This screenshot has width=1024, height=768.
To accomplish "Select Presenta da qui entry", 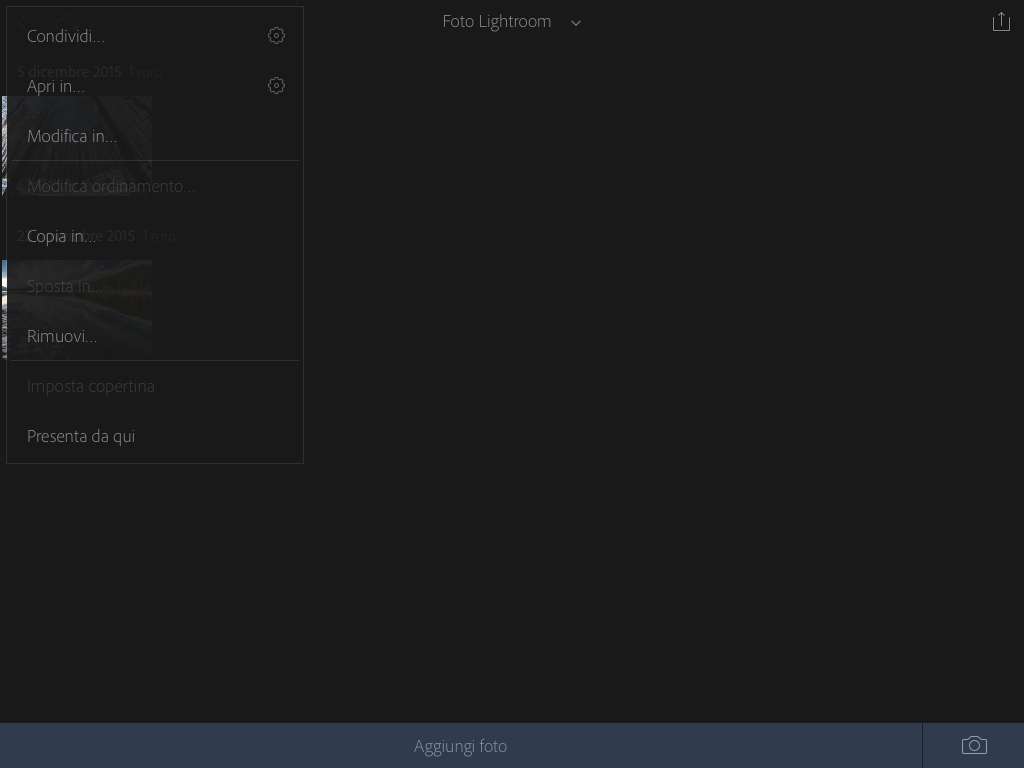I will pyautogui.click(x=155, y=436).
